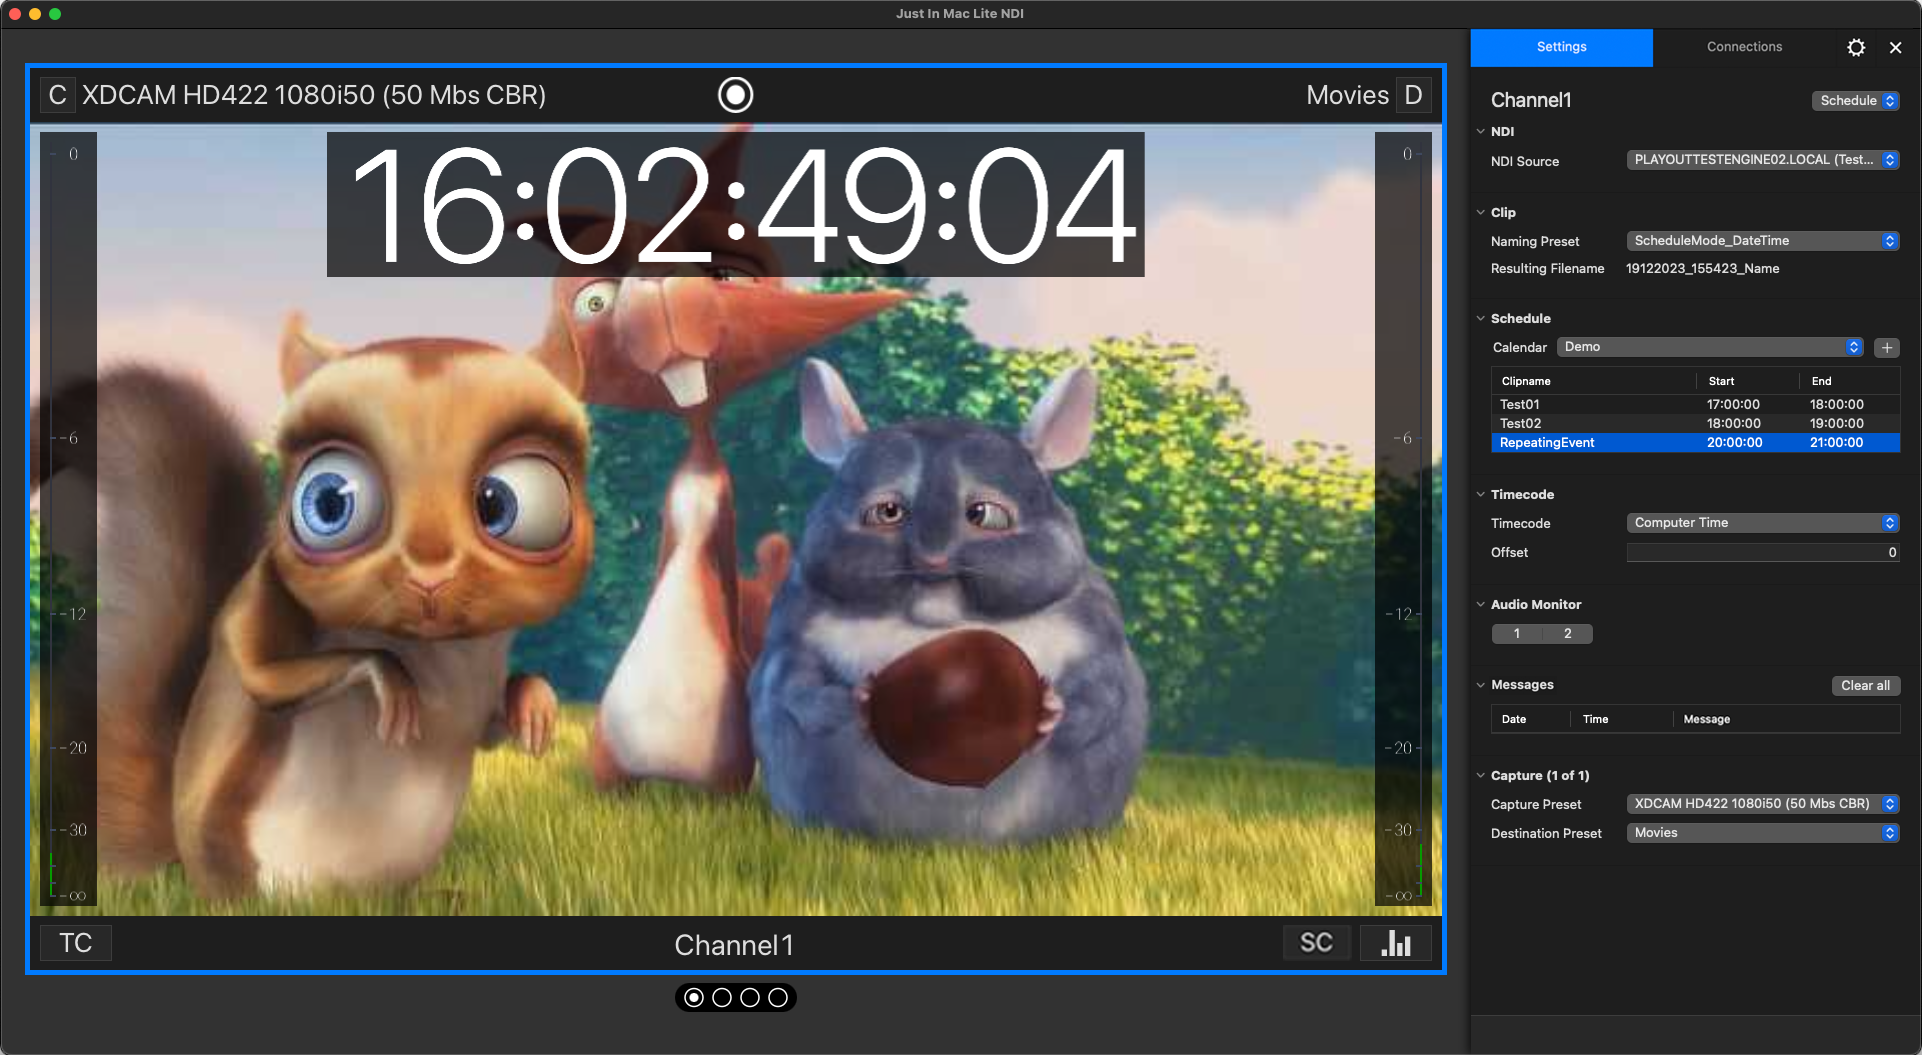
Task: Open the Destination Preset dropdown
Action: tap(1763, 833)
